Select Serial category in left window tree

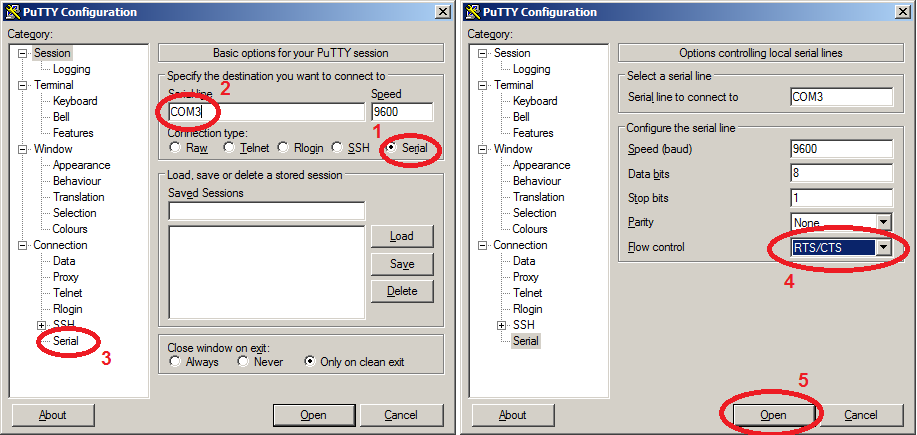click(x=66, y=341)
